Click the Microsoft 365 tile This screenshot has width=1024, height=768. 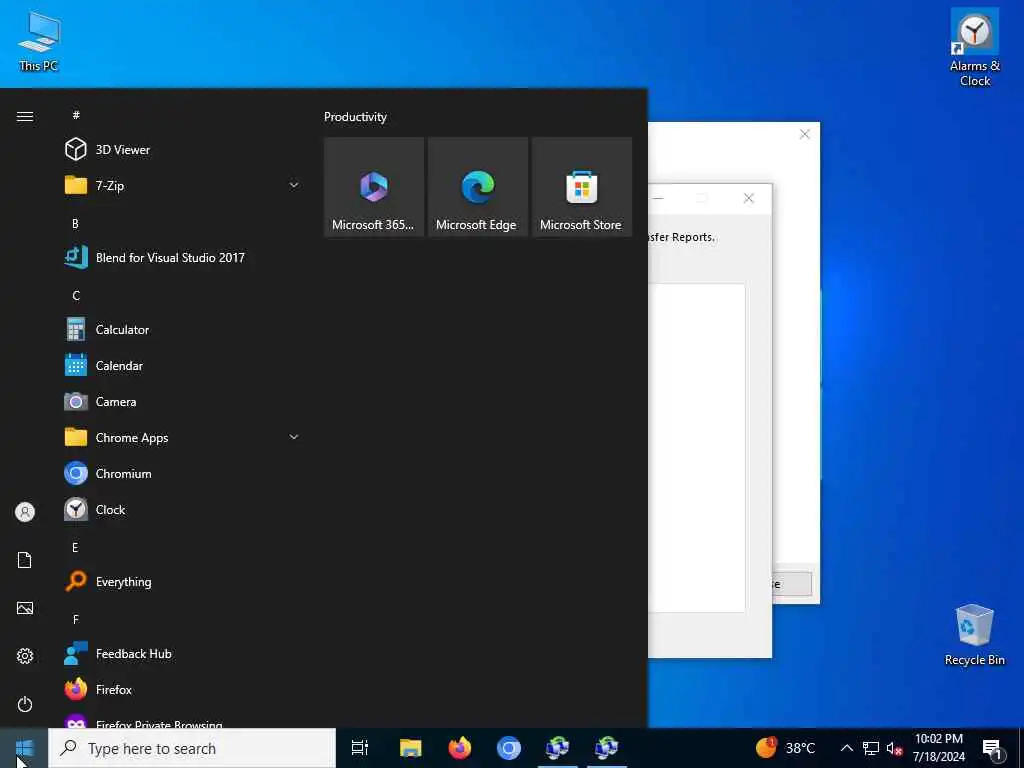click(x=374, y=187)
